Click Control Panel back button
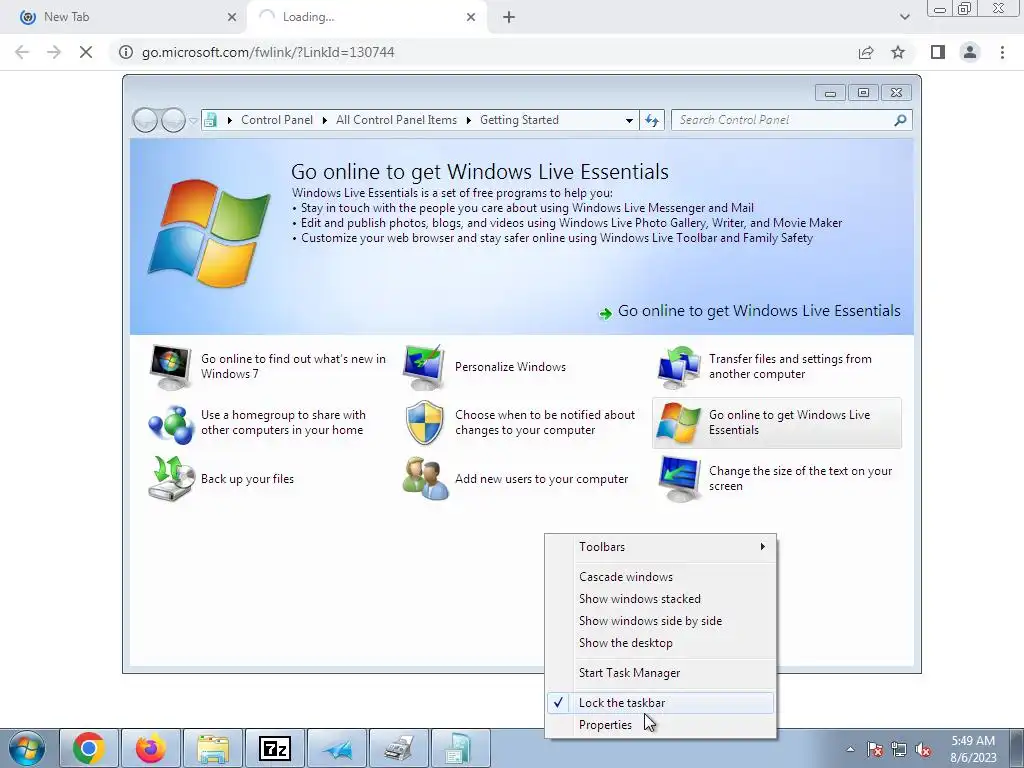 click(x=145, y=120)
